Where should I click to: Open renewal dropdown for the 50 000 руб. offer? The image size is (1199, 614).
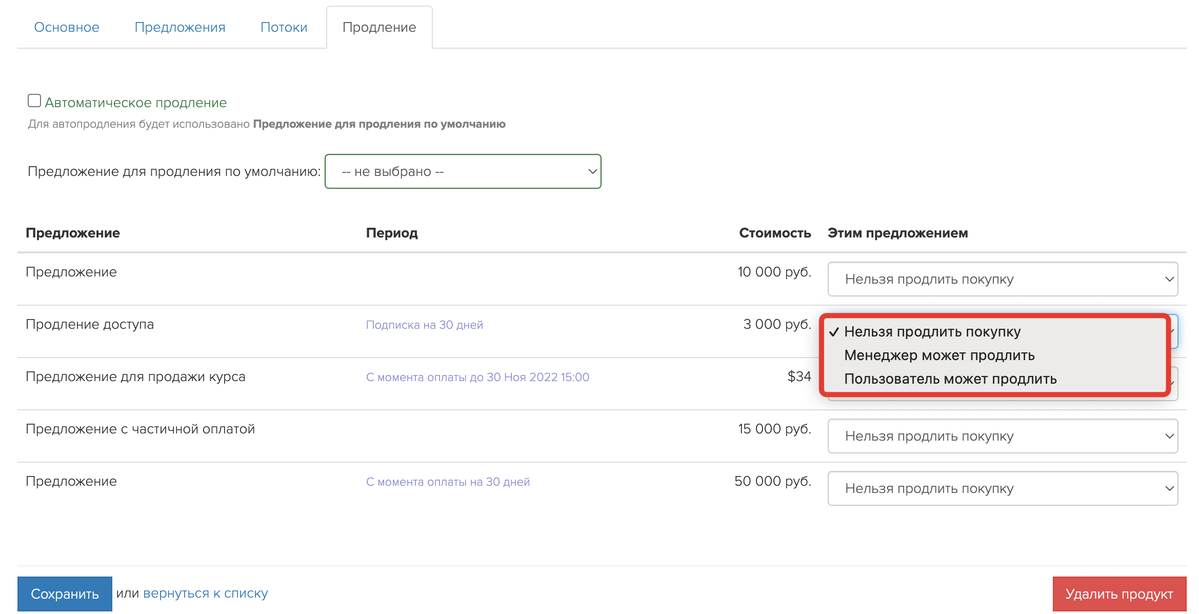[1002, 488]
